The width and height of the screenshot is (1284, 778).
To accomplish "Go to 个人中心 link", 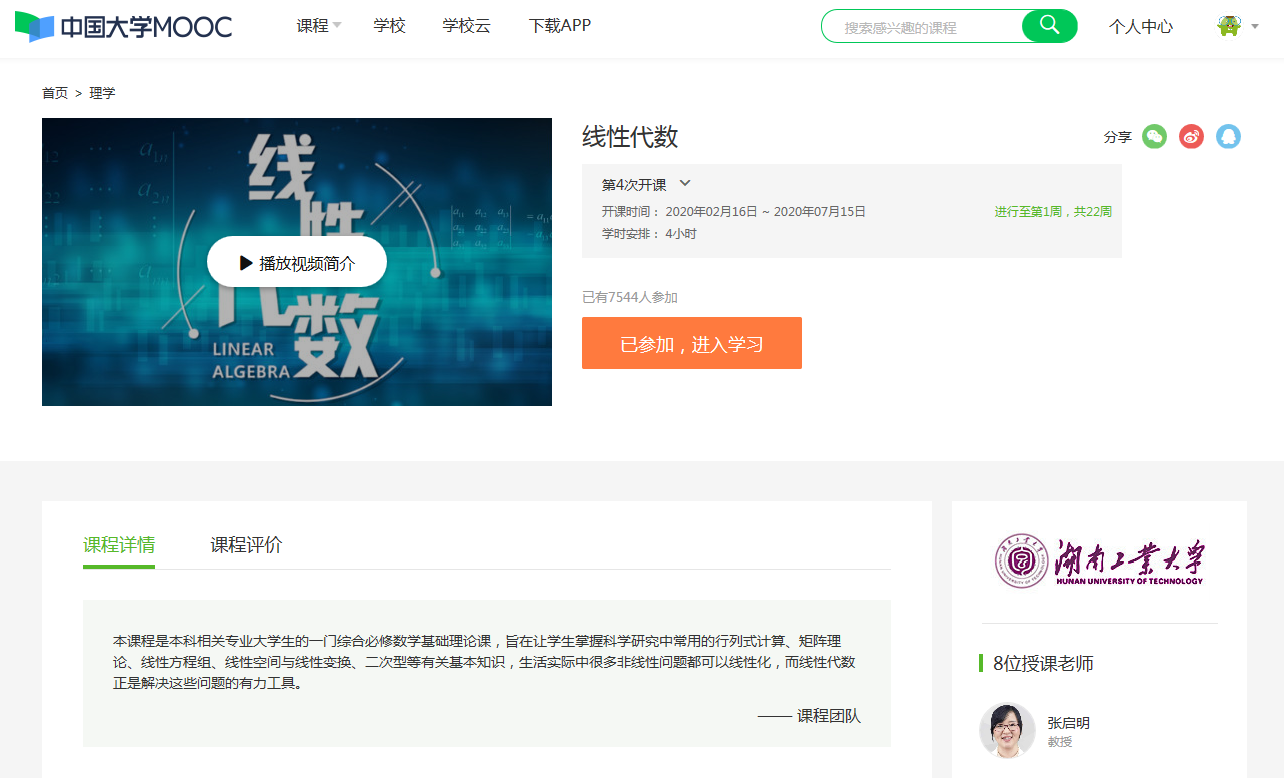I will 1140,27.
